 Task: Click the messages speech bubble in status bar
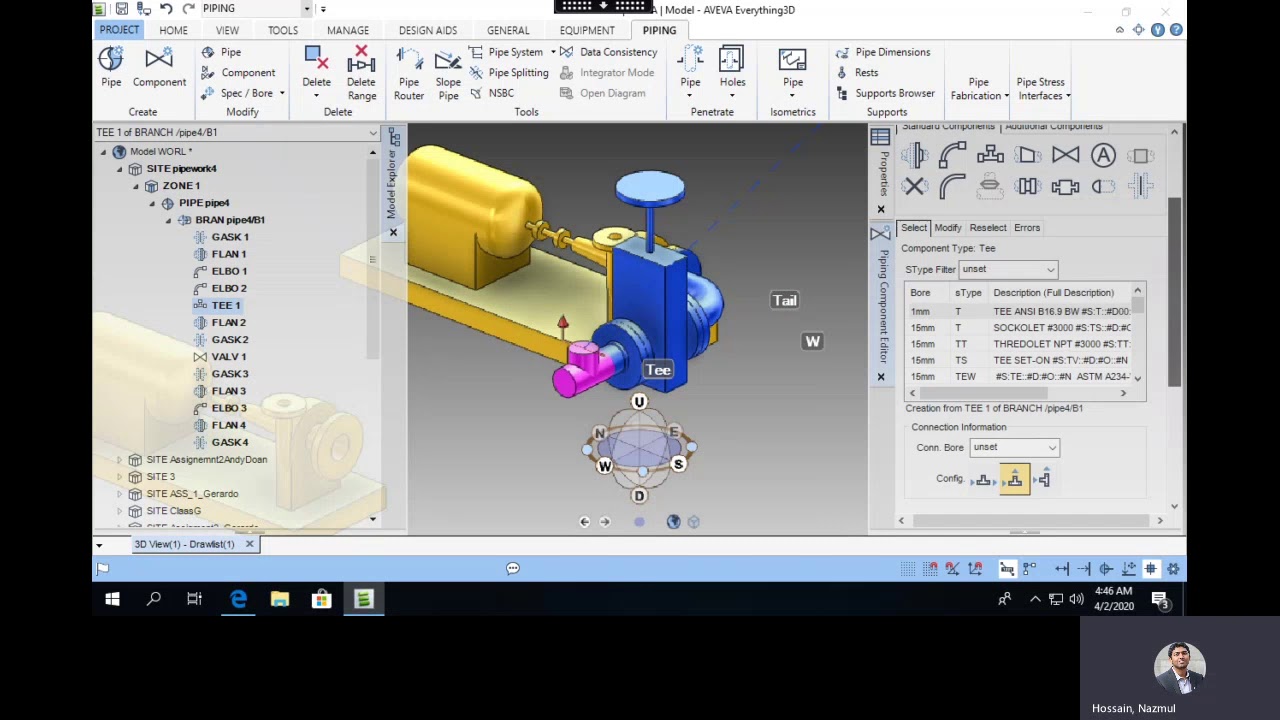pos(513,568)
